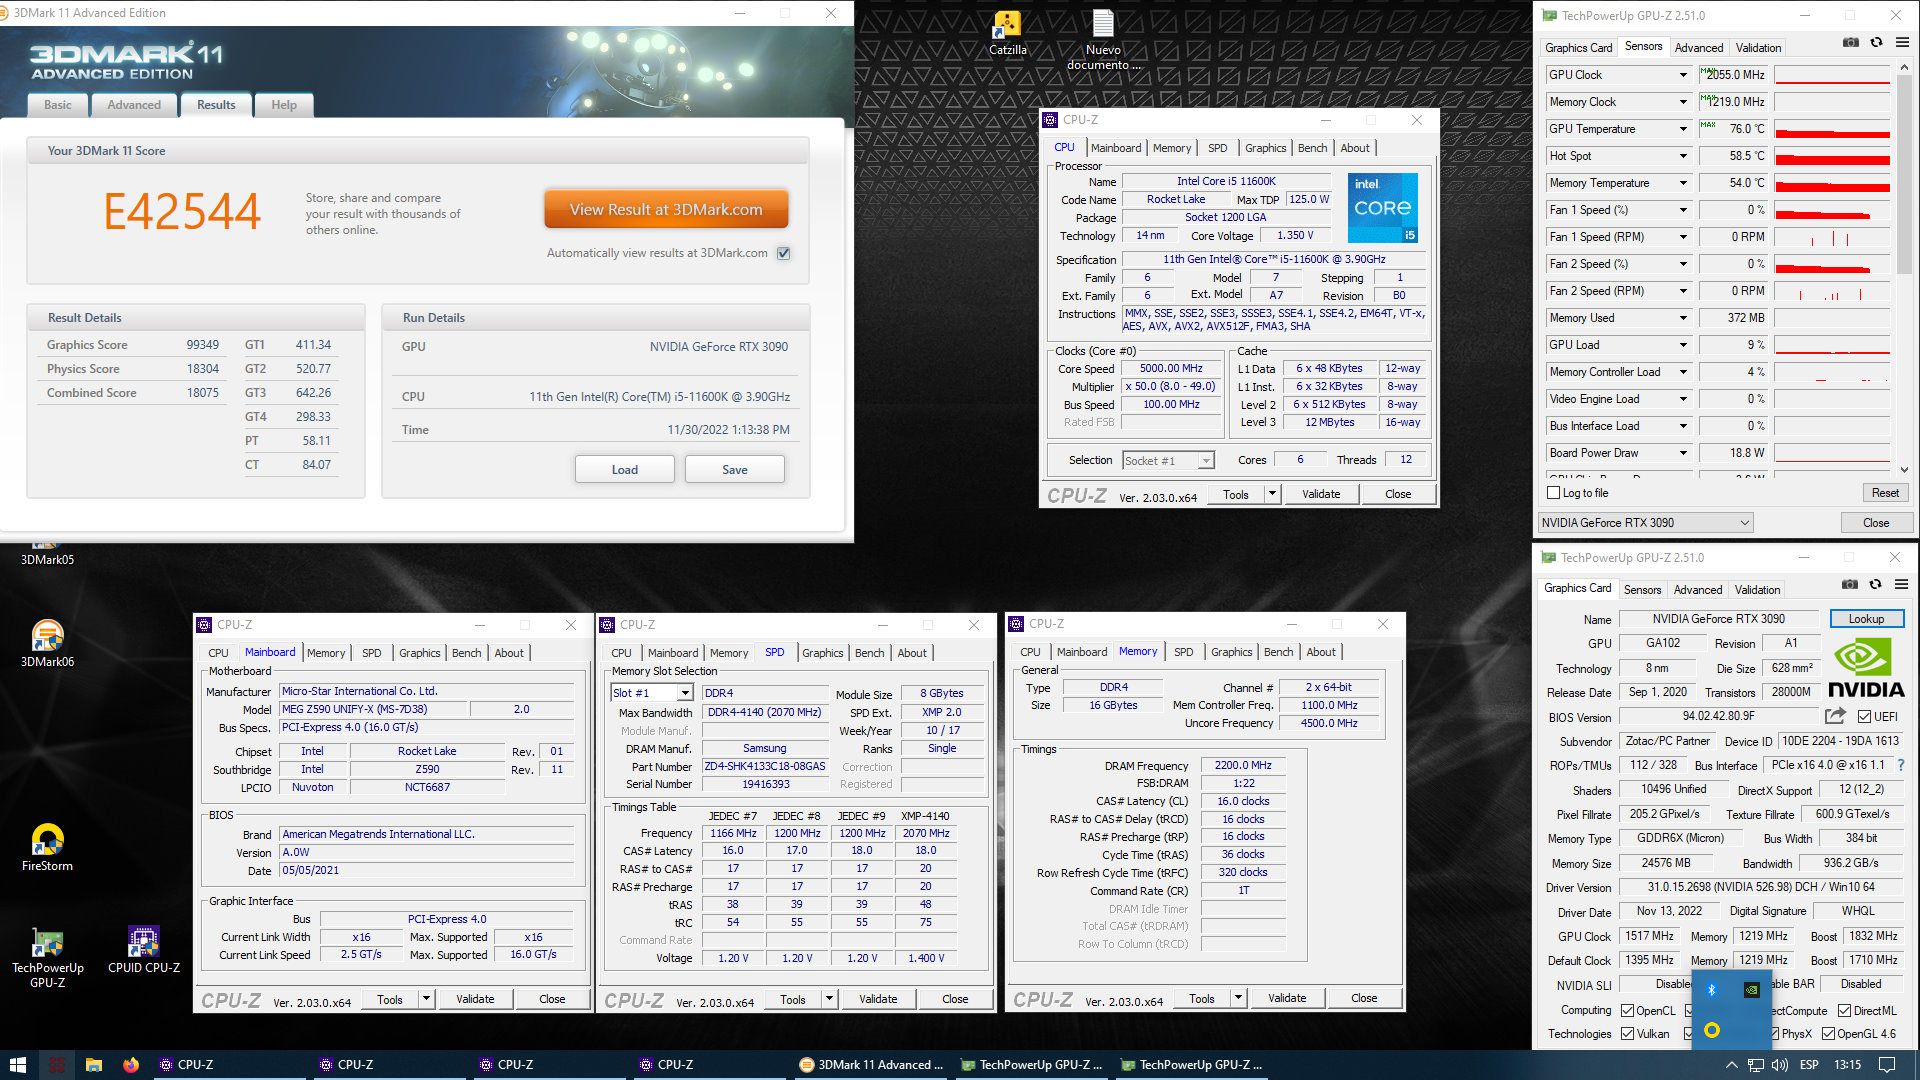This screenshot has width=1920, height=1080.
Task: Click the Bus Interface question mark icon
Action: [x=1900, y=765]
